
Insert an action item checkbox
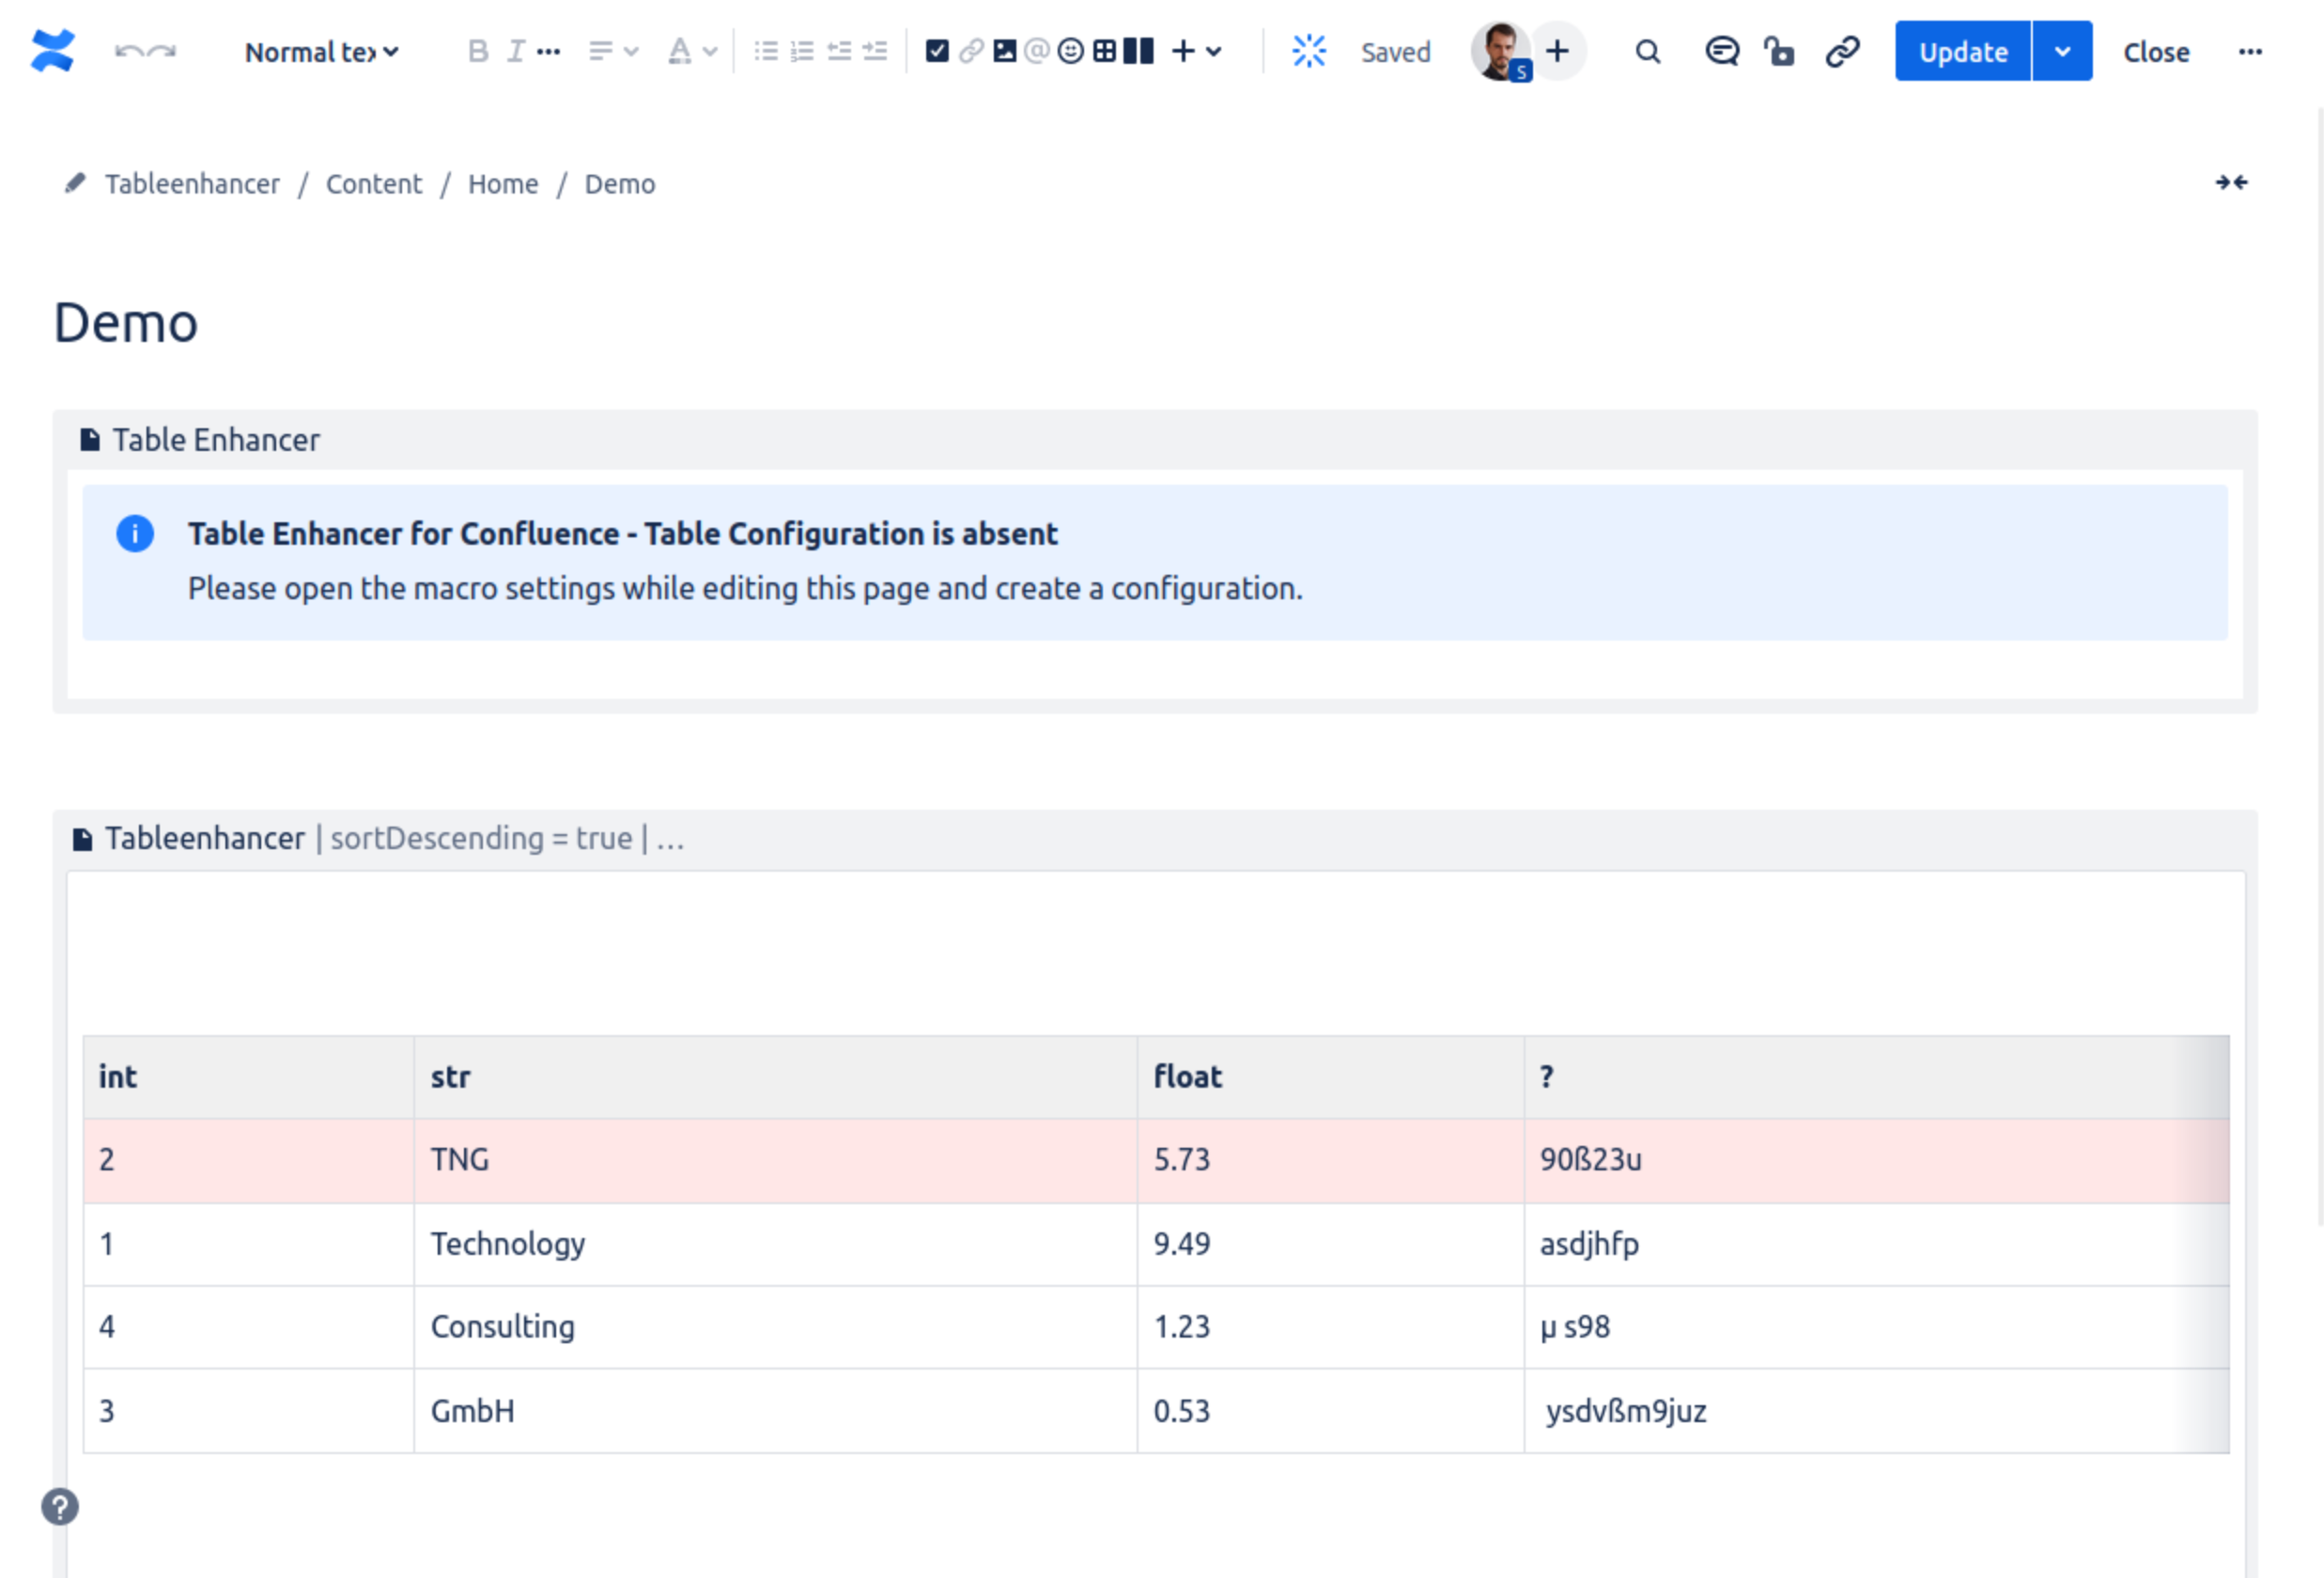[936, 51]
